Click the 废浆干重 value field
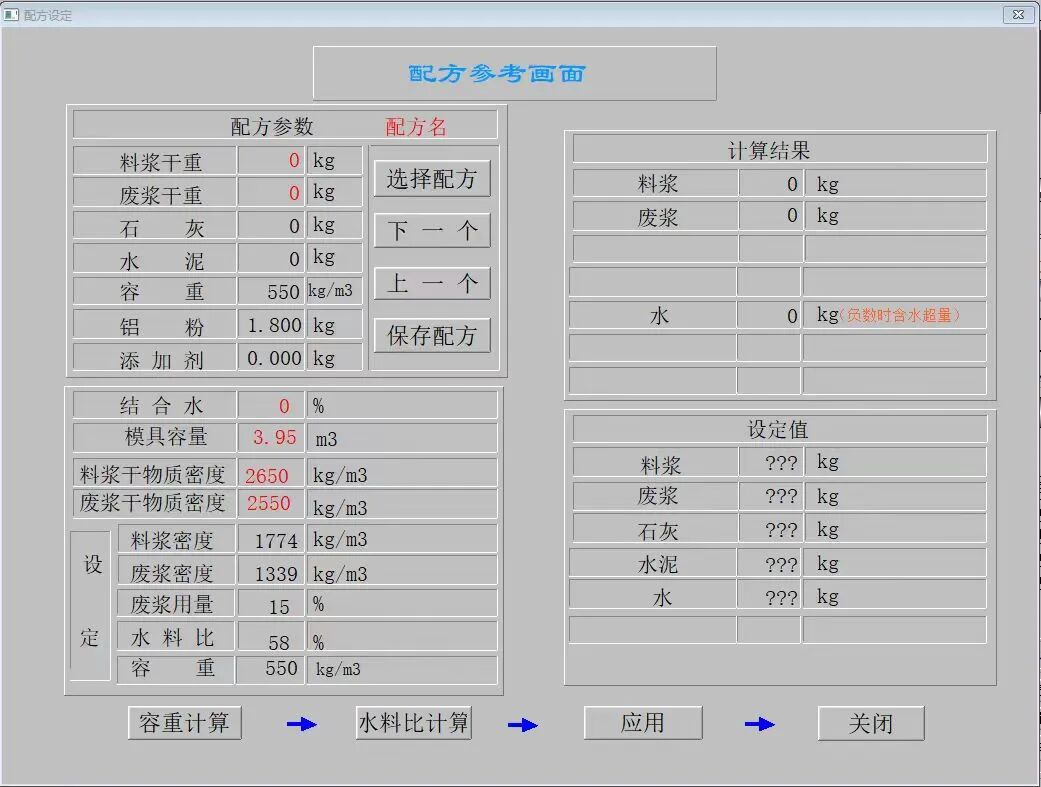The image size is (1041, 787). pos(271,192)
